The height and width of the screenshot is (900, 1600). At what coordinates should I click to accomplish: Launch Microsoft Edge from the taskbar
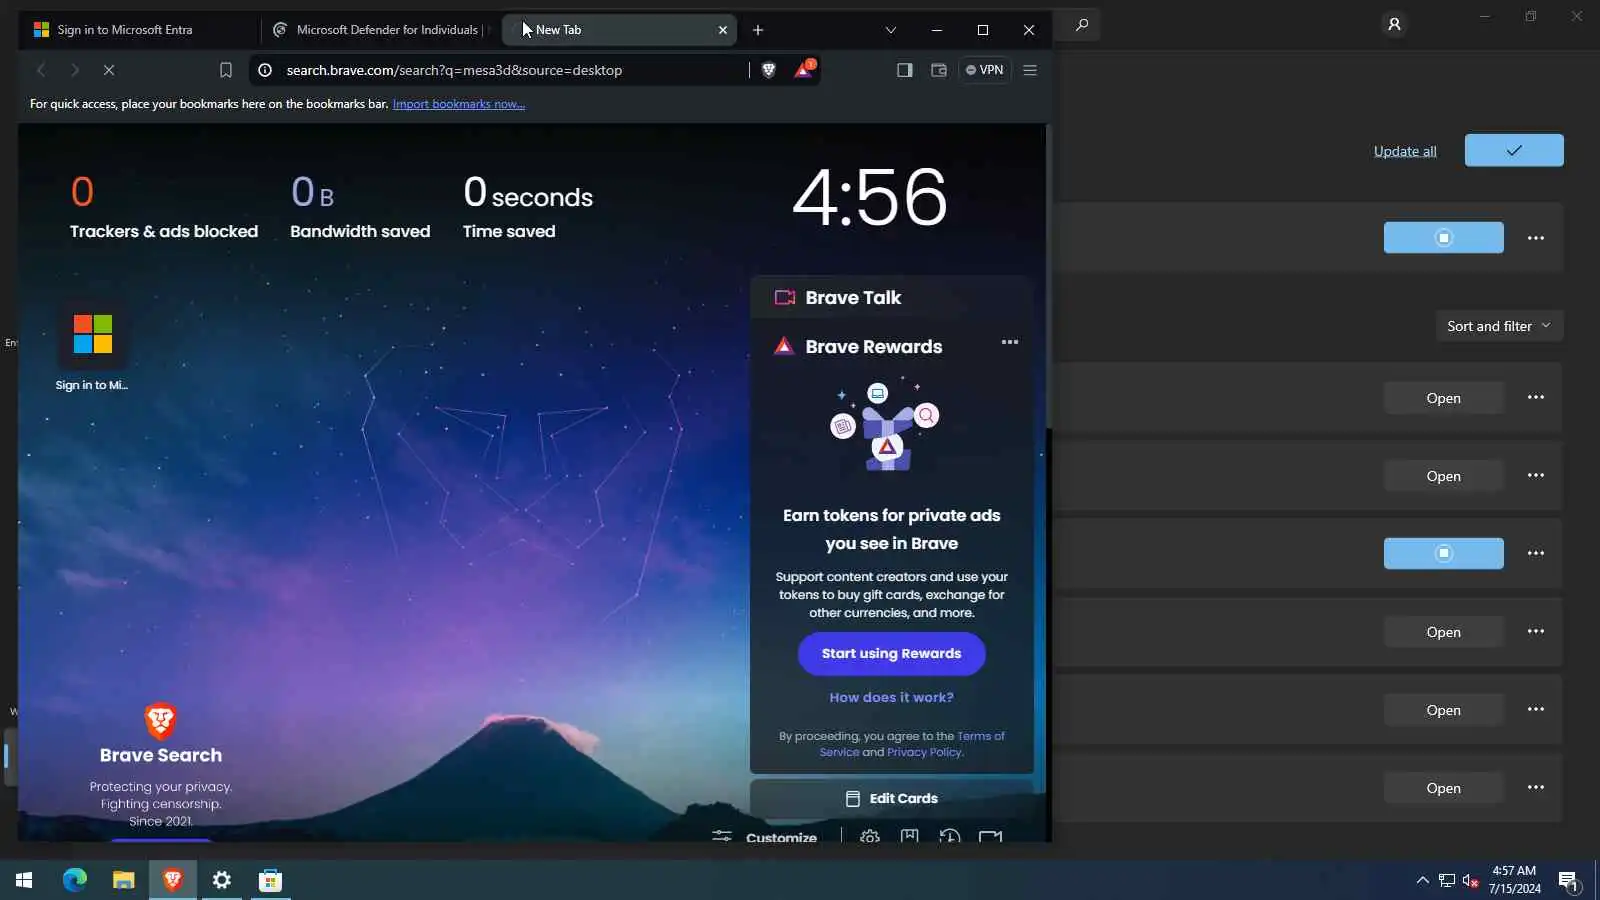(75, 880)
